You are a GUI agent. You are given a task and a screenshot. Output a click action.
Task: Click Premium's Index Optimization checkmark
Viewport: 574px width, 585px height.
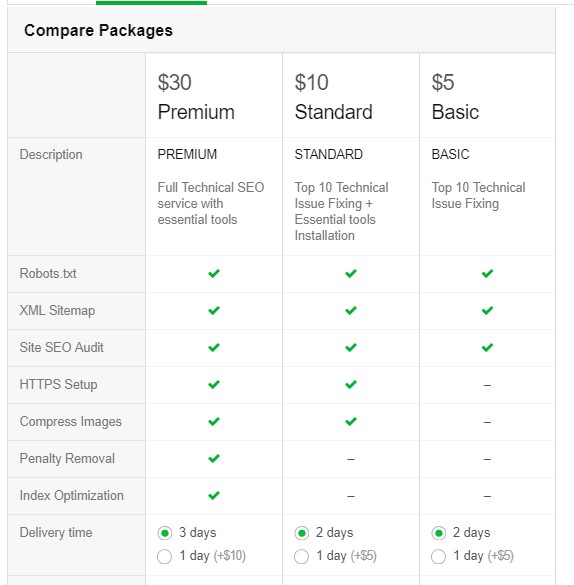pyautogui.click(x=214, y=495)
